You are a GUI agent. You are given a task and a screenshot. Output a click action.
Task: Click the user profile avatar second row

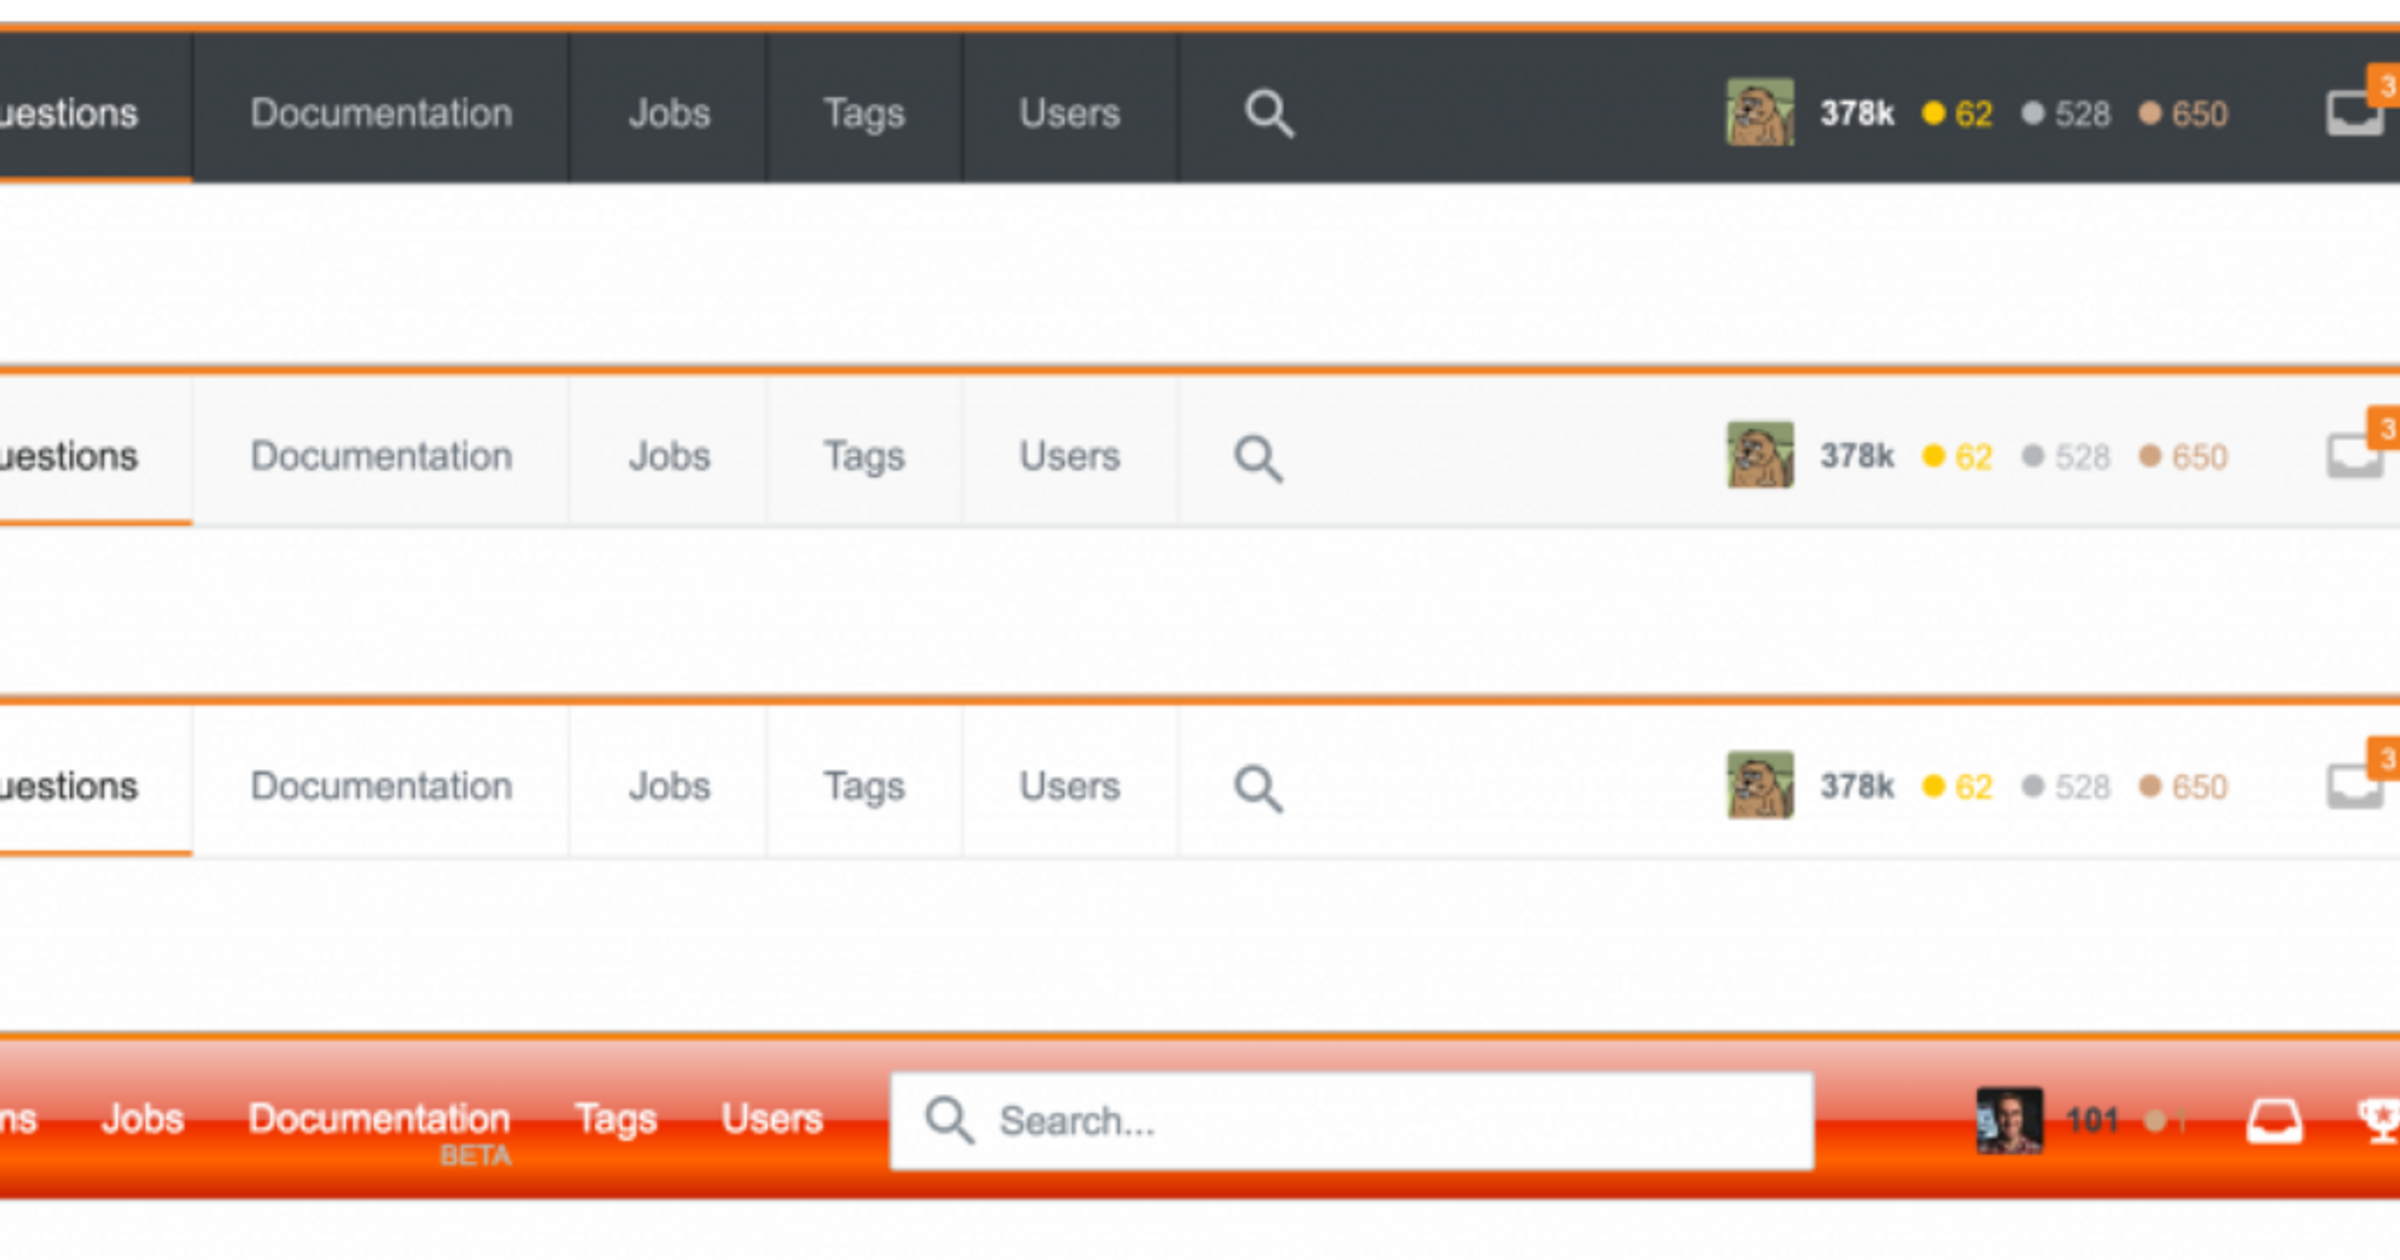coord(1760,455)
